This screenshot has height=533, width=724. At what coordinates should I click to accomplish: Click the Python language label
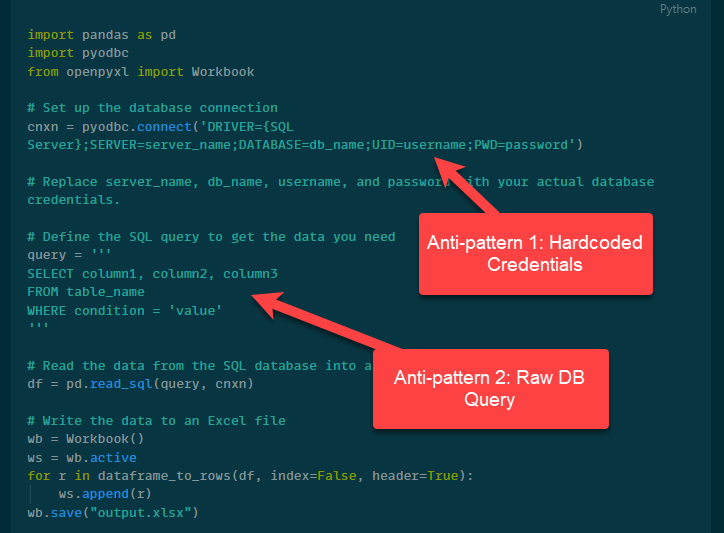coord(678,9)
